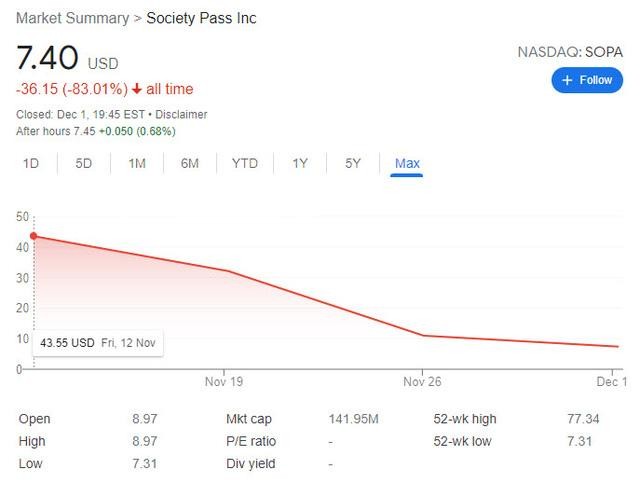
Task: Open the Disclaimer link
Action: 181,113
